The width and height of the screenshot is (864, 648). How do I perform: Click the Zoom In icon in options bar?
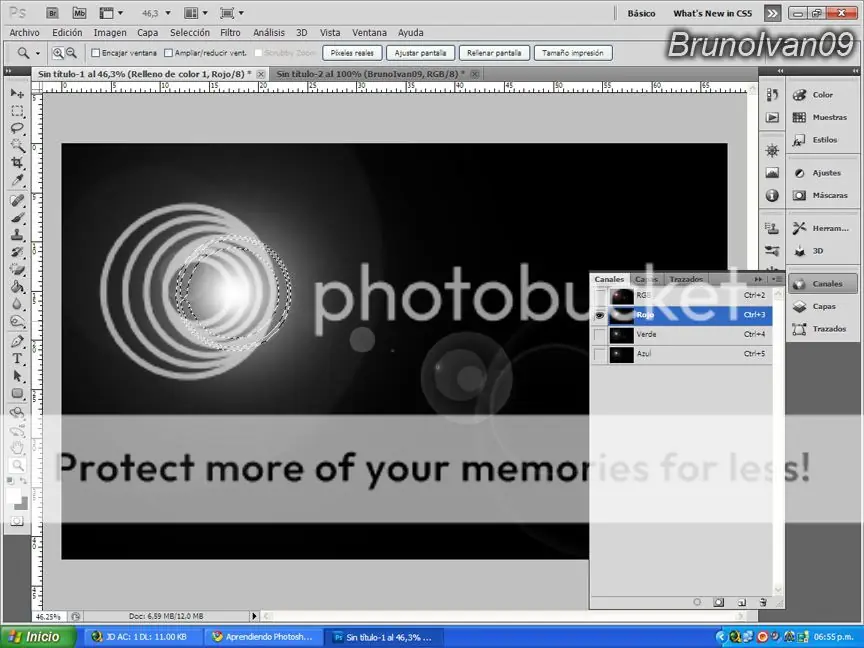pyautogui.click(x=58, y=53)
